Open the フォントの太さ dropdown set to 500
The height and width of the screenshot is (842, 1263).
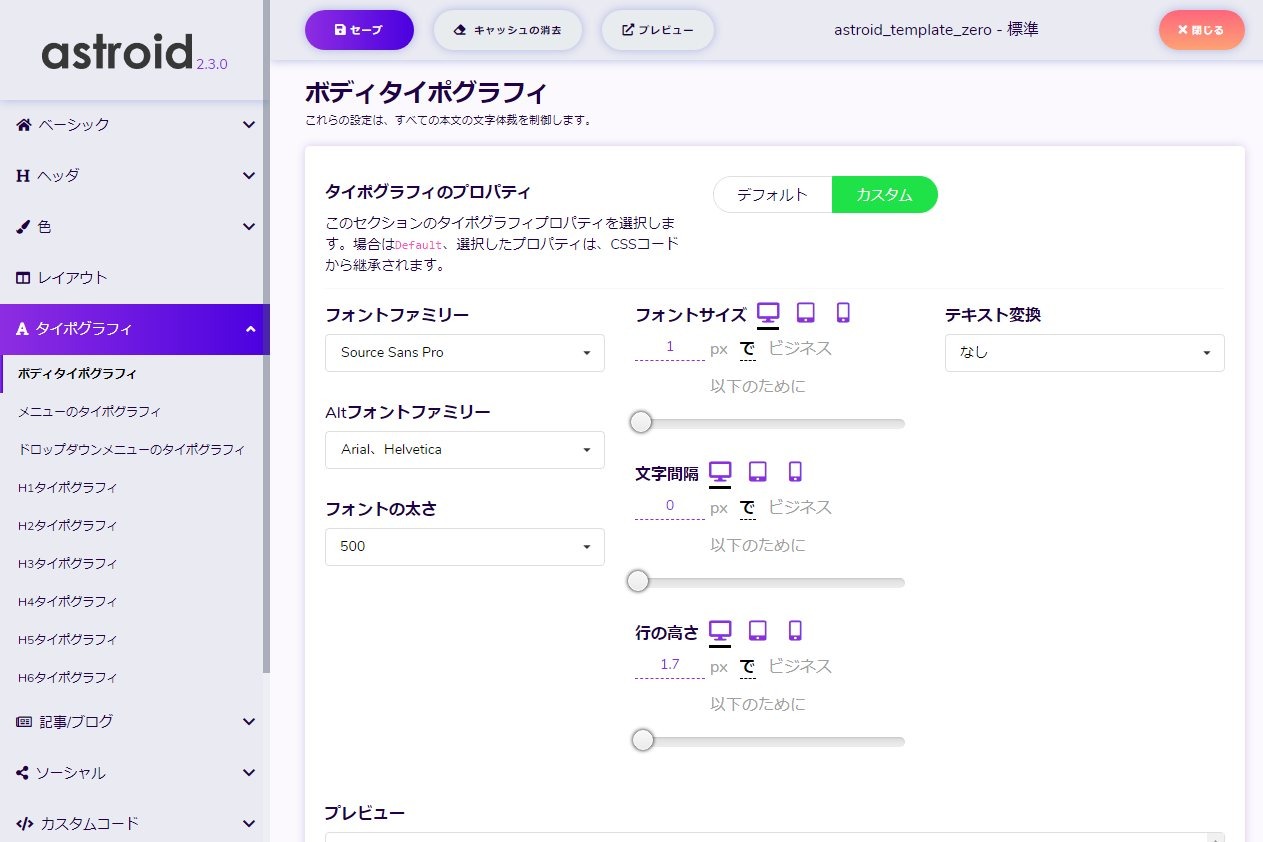point(464,547)
